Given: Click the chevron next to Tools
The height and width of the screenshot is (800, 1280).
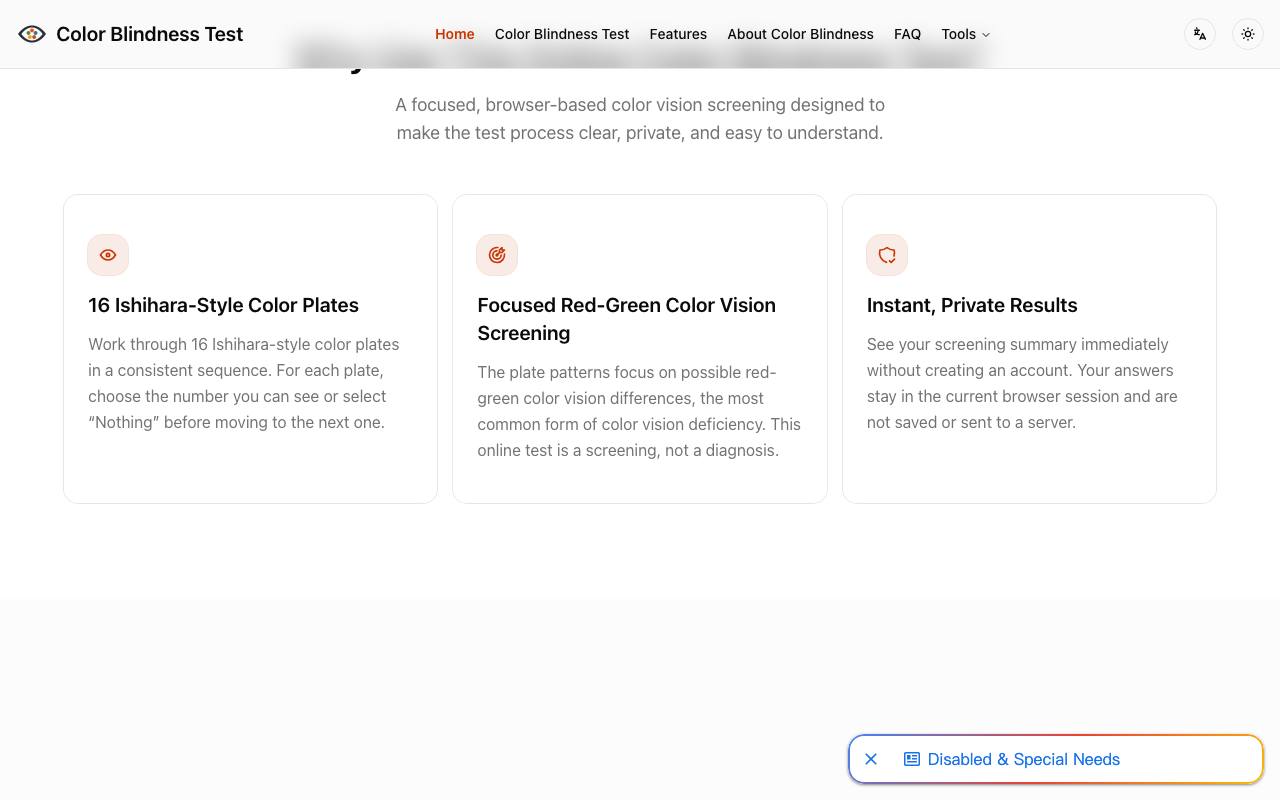Looking at the screenshot, I should point(986,35).
